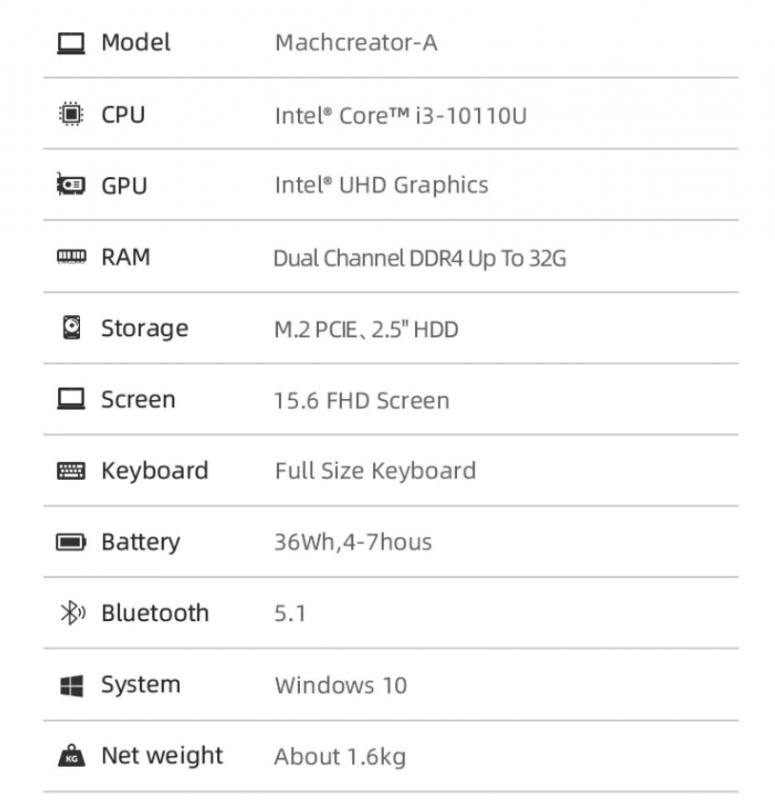
Task: Click the memory stick icon next to RAM
Action: pos(71,256)
